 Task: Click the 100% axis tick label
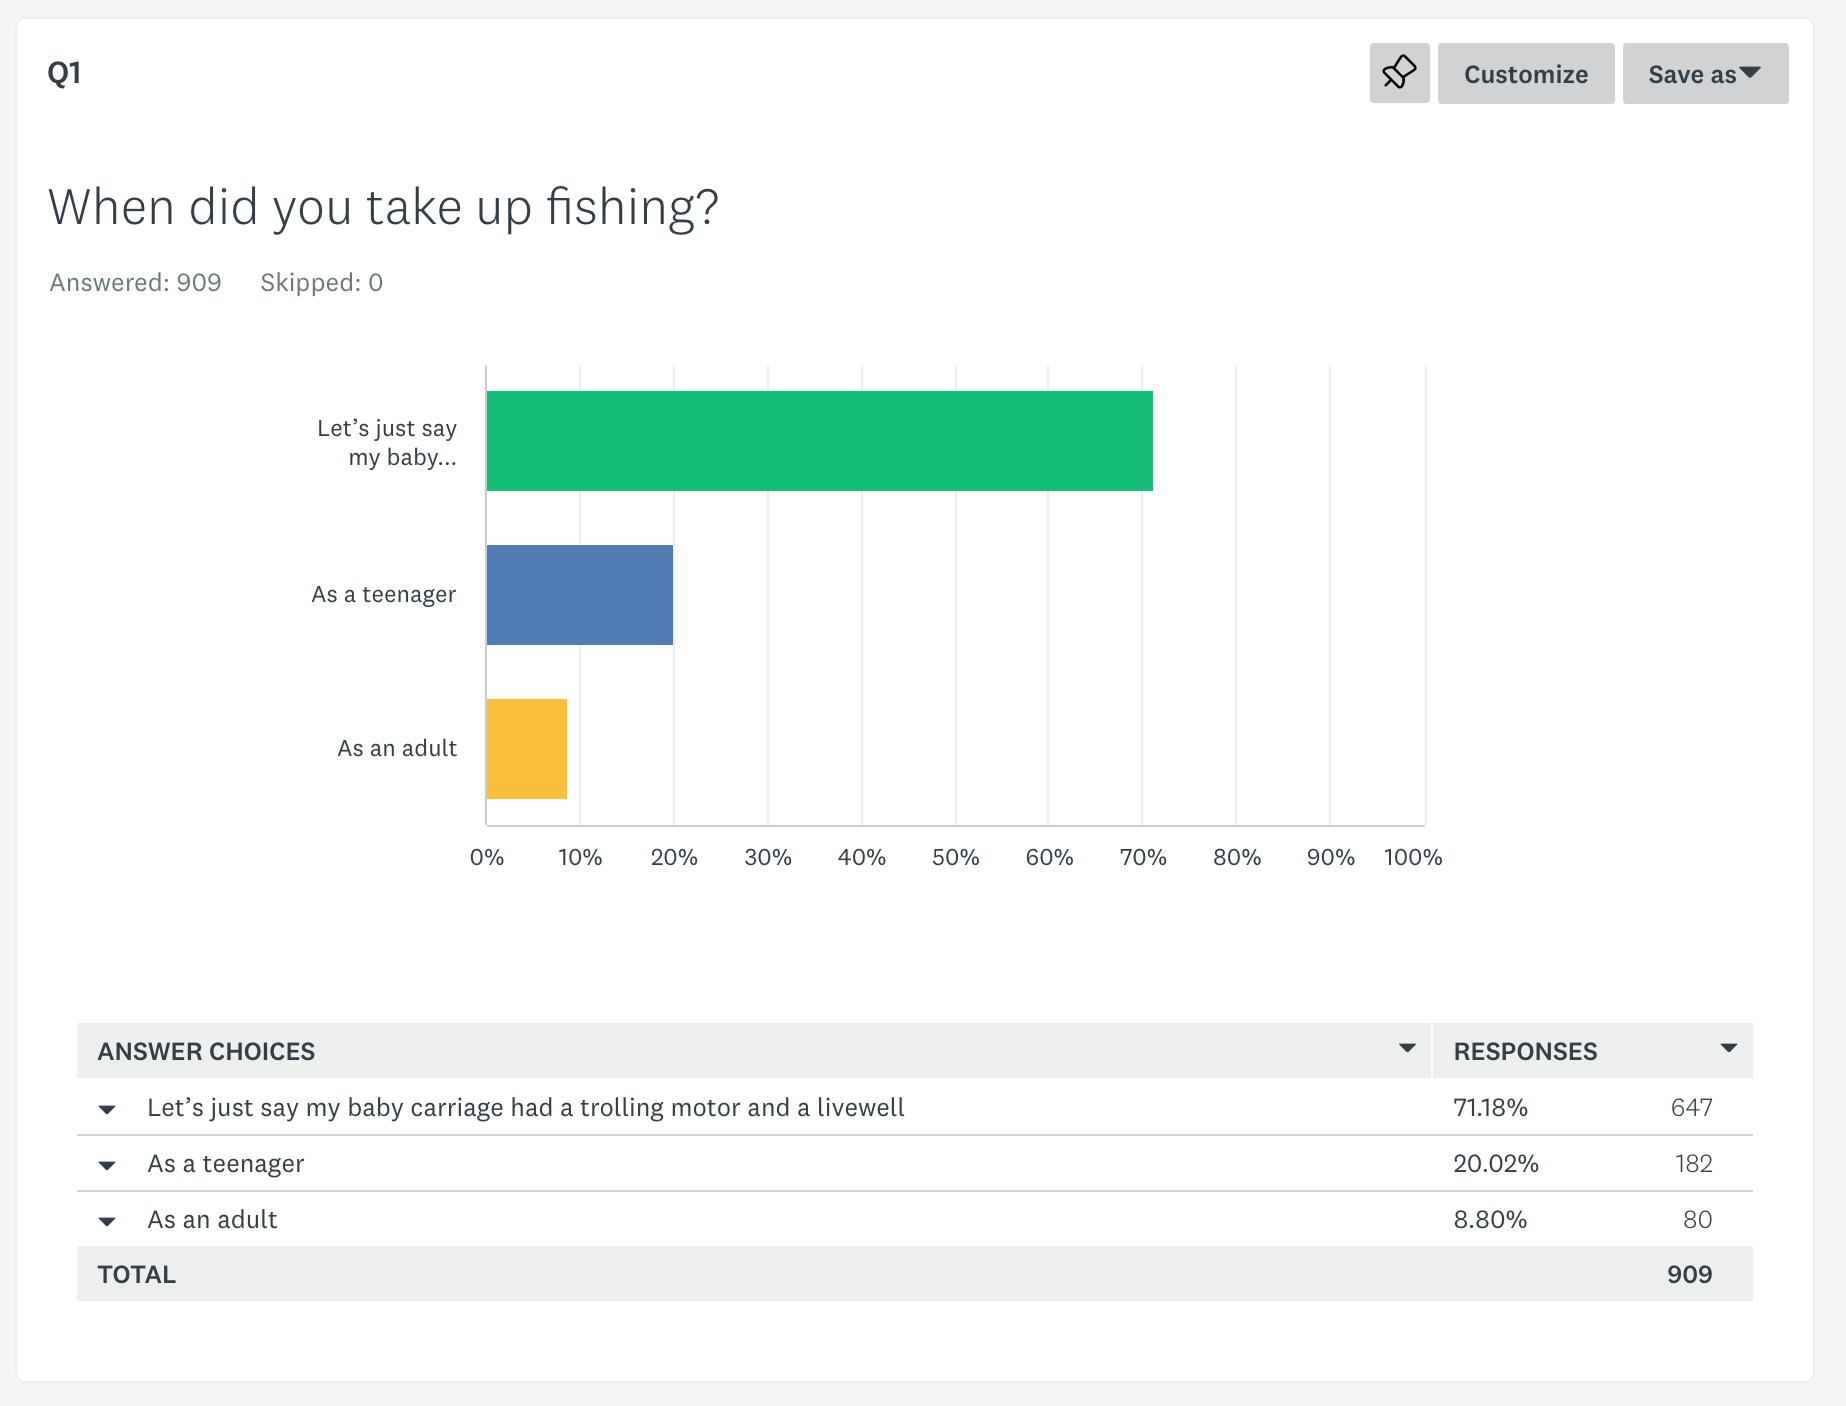tap(1413, 857)
